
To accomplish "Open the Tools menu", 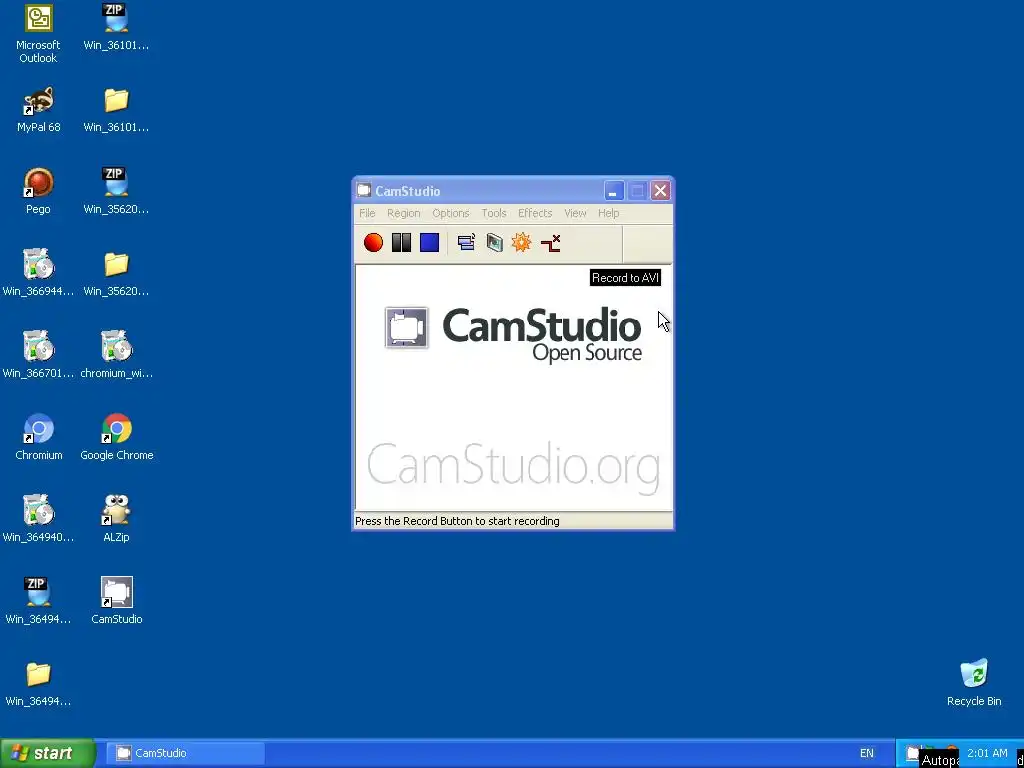I will tap(494, 214).
